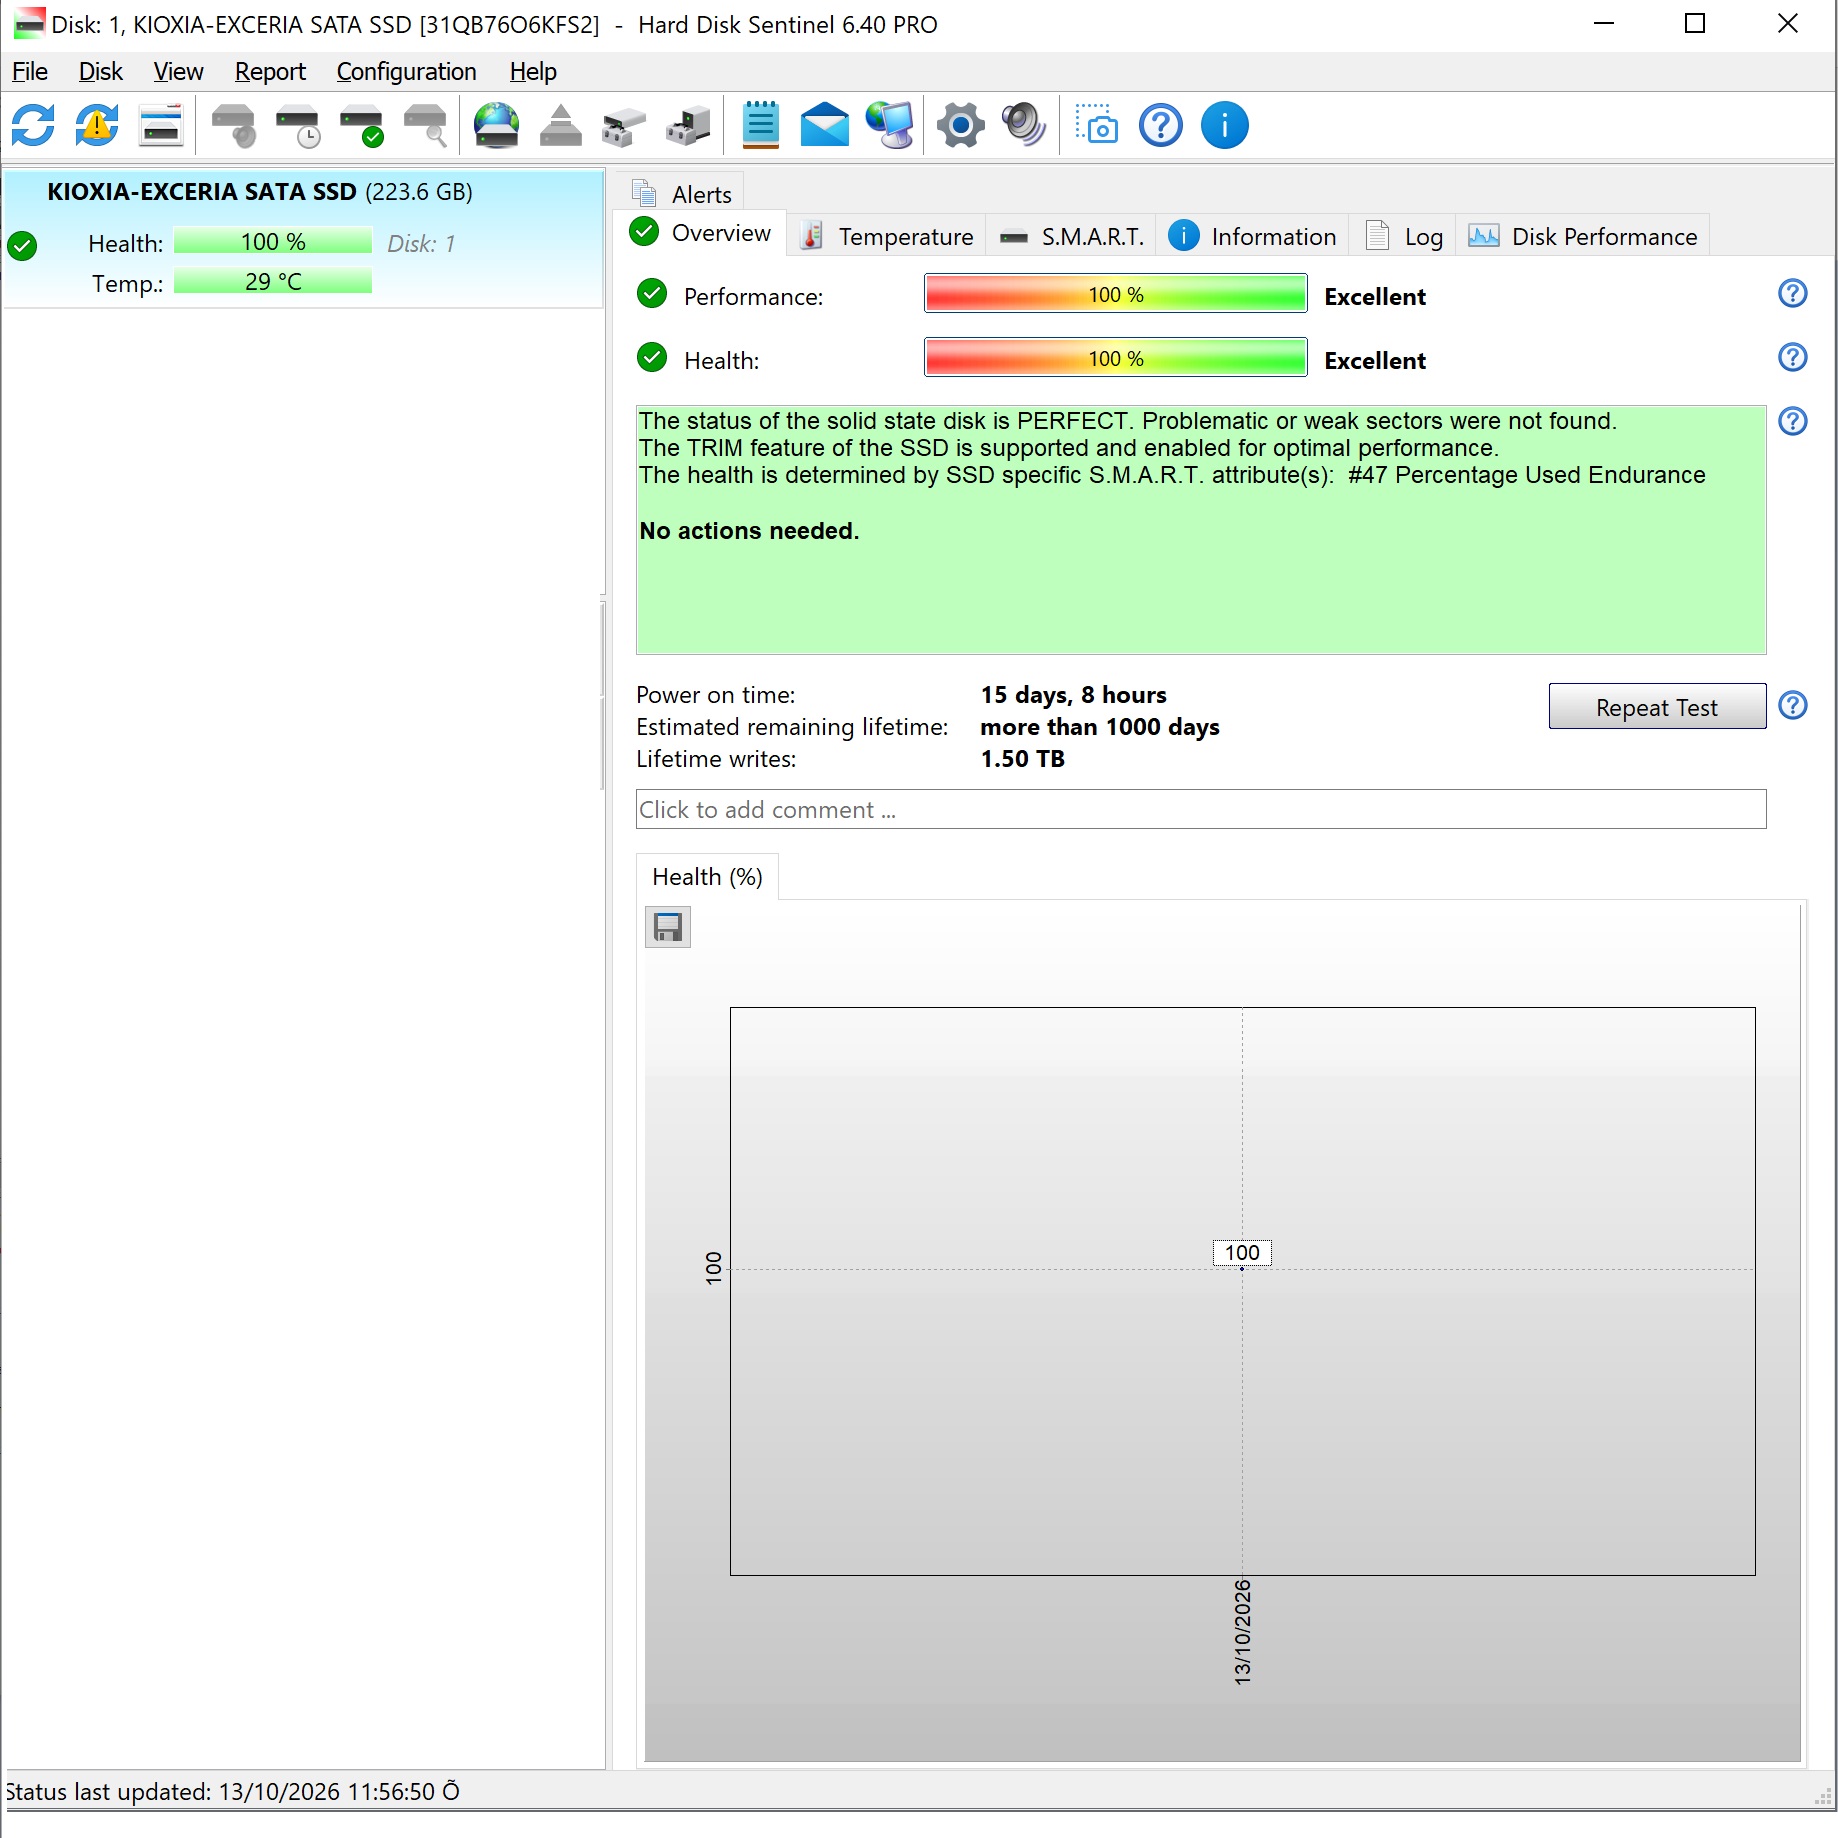The image size is (1838, 1838).
Task: Click the disk with green checkmark icon
Action: [x=362, y=126]
